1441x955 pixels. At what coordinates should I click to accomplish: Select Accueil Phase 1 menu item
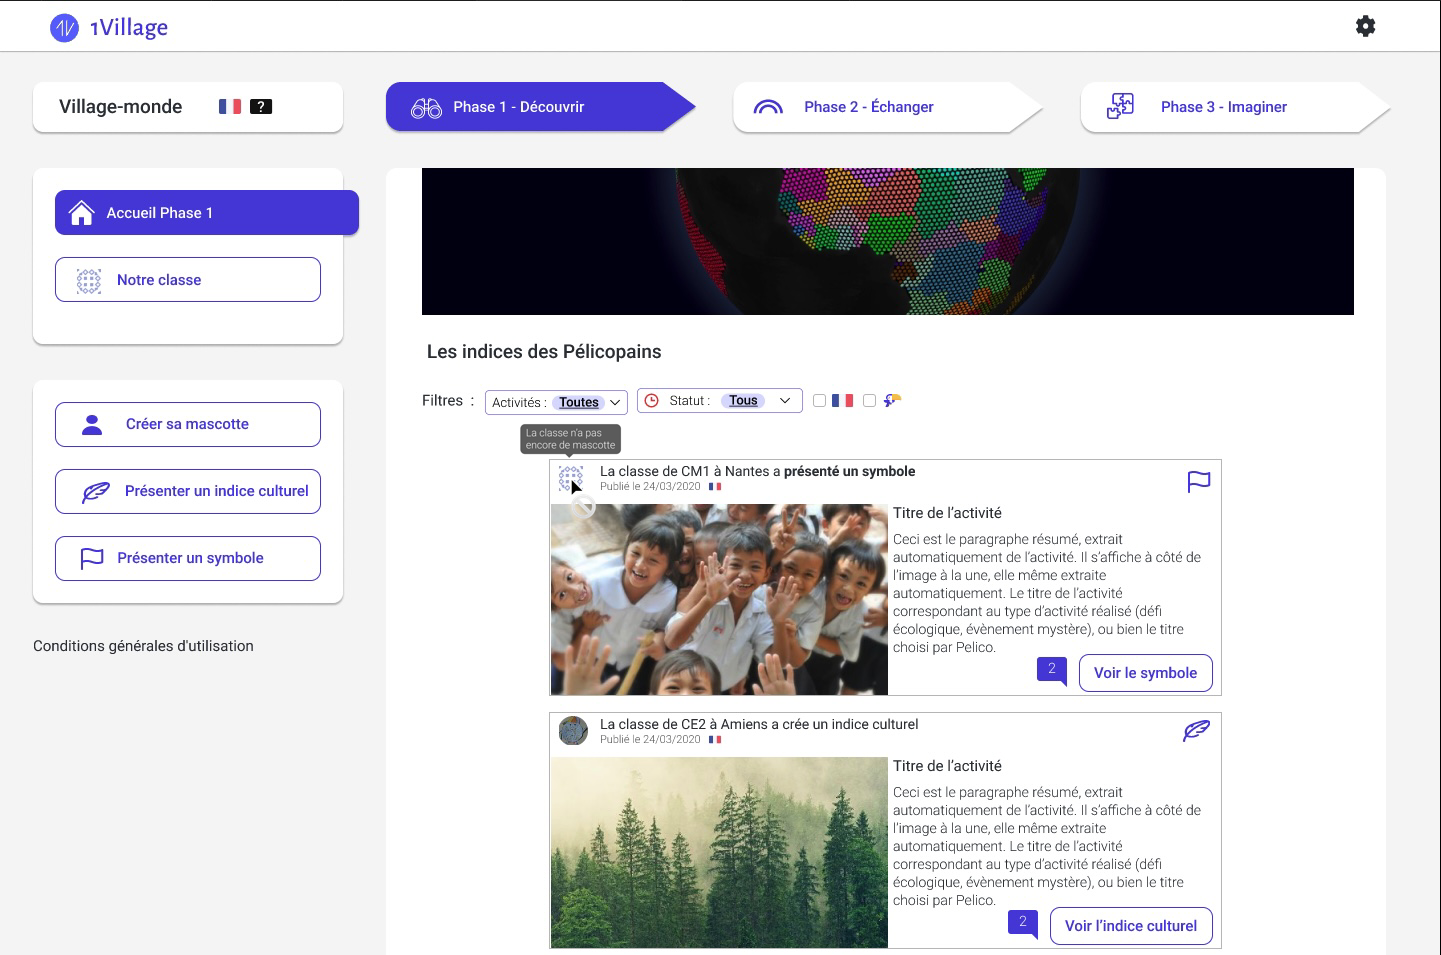[207, 213]
